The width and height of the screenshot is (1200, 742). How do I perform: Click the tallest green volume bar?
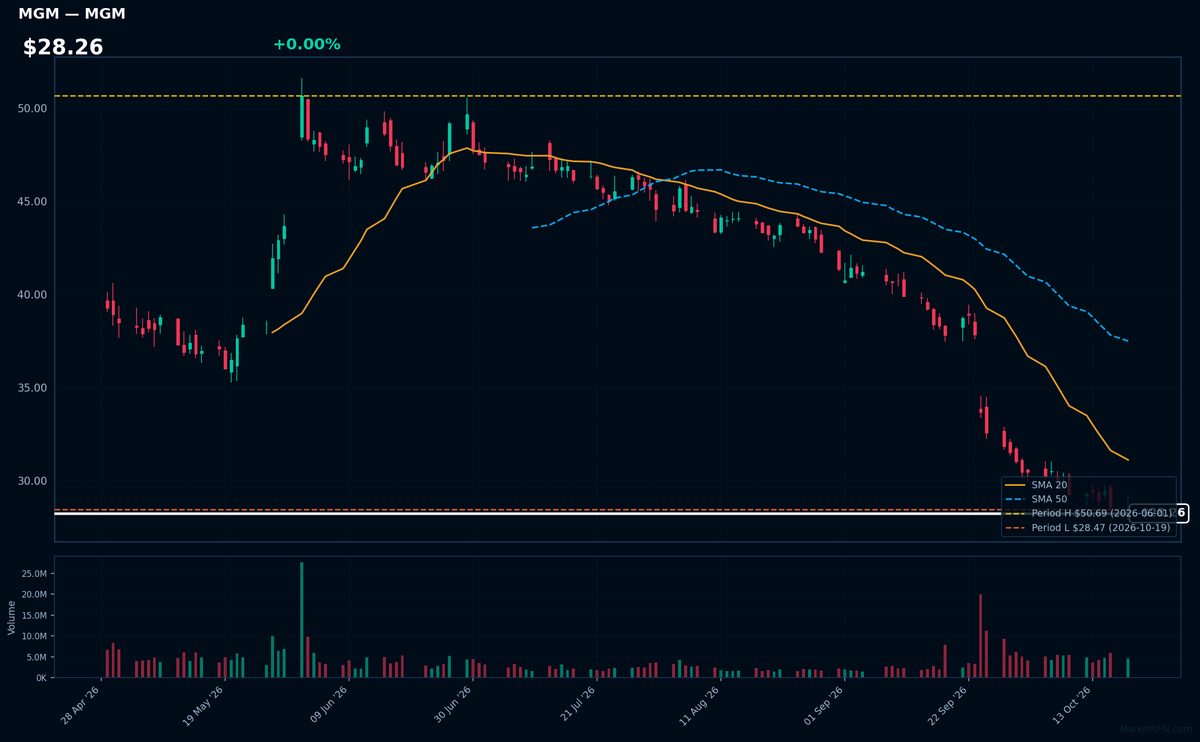coord(301,620)
